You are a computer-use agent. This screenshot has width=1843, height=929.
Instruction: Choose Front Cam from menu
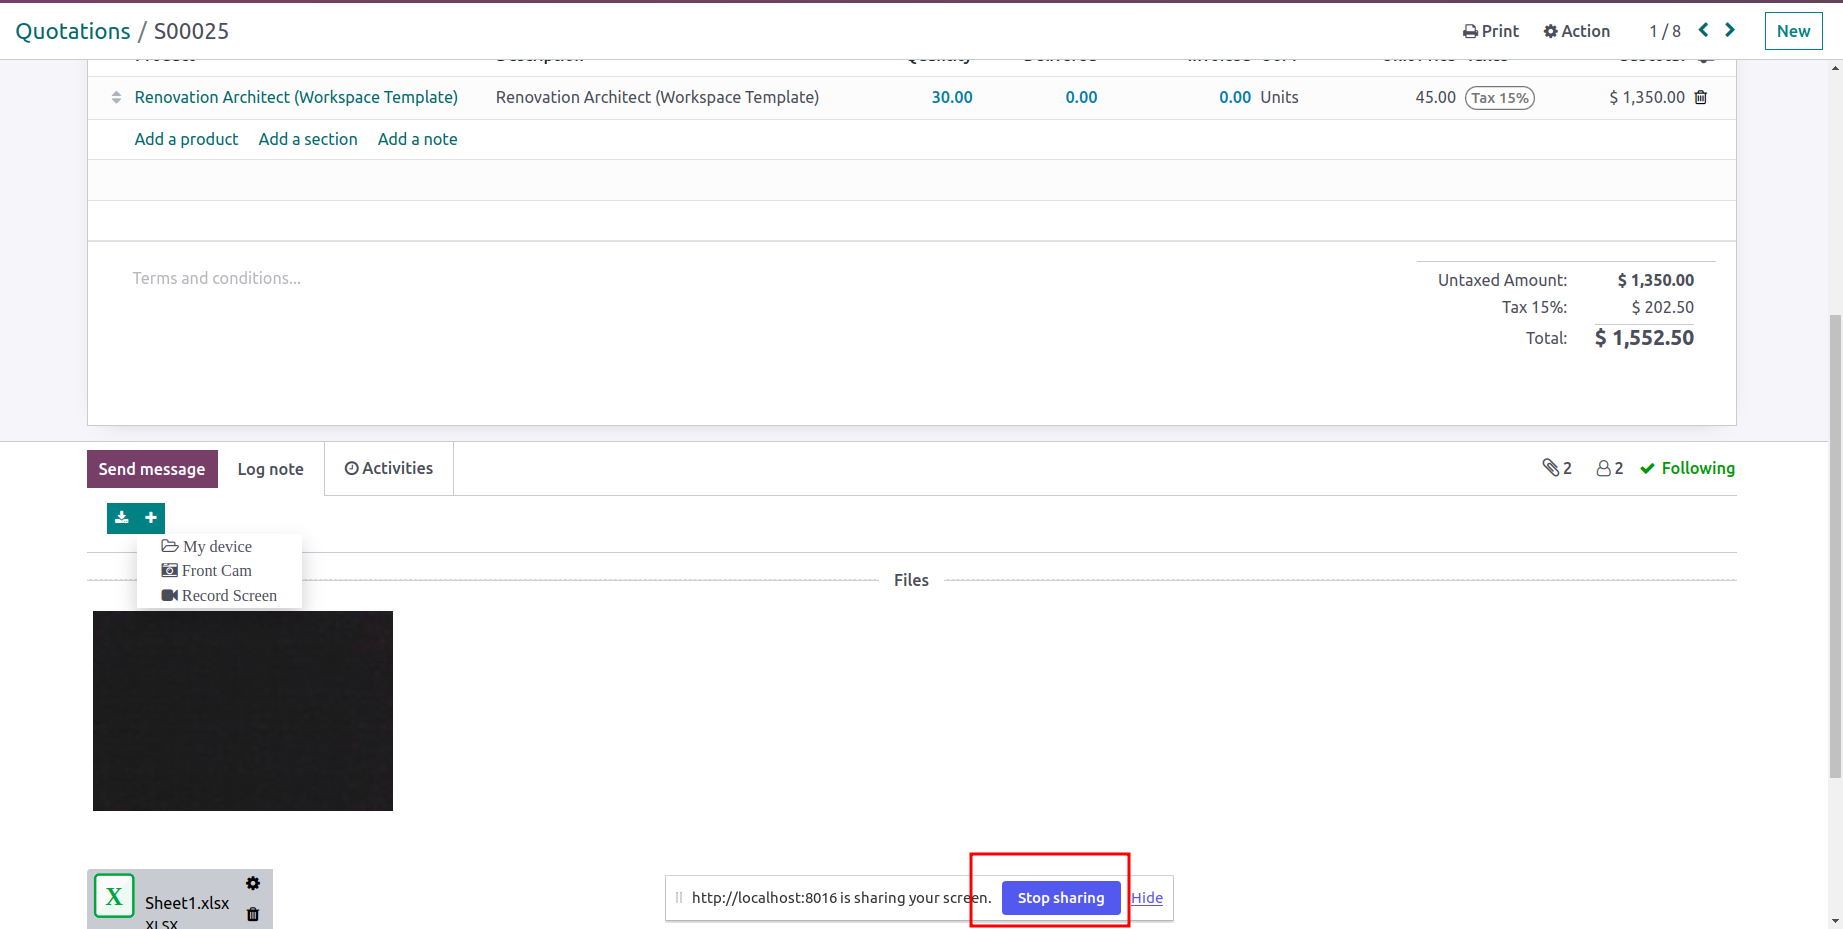207,570
